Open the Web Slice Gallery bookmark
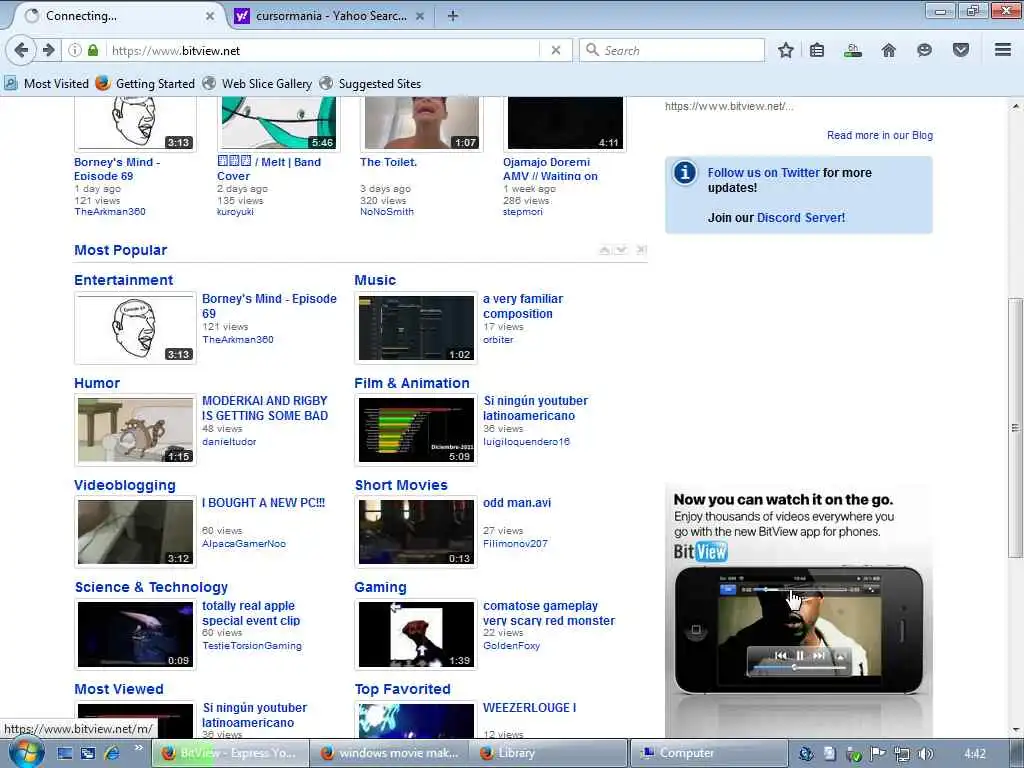1024x768 pixels. point(257,84)
